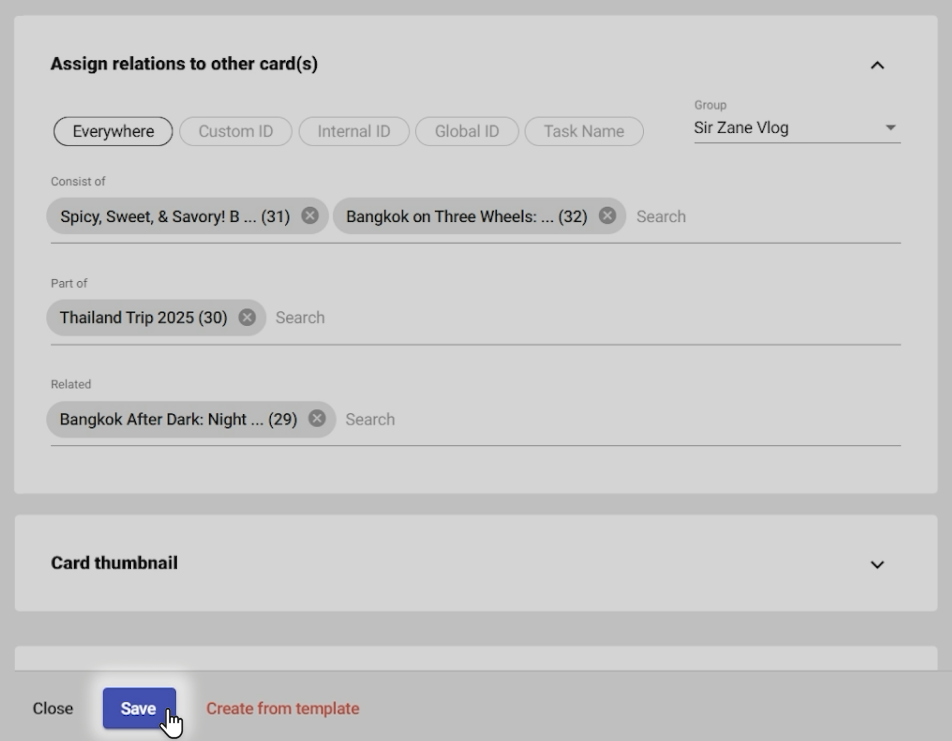Select the Global ID filter
The image size is (952, 741).
pos(466,131)
